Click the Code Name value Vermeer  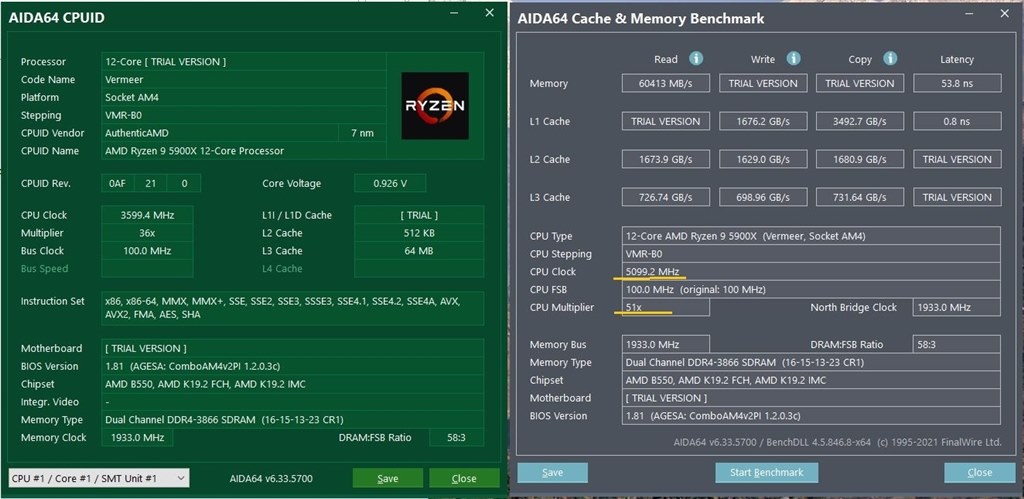244,79
